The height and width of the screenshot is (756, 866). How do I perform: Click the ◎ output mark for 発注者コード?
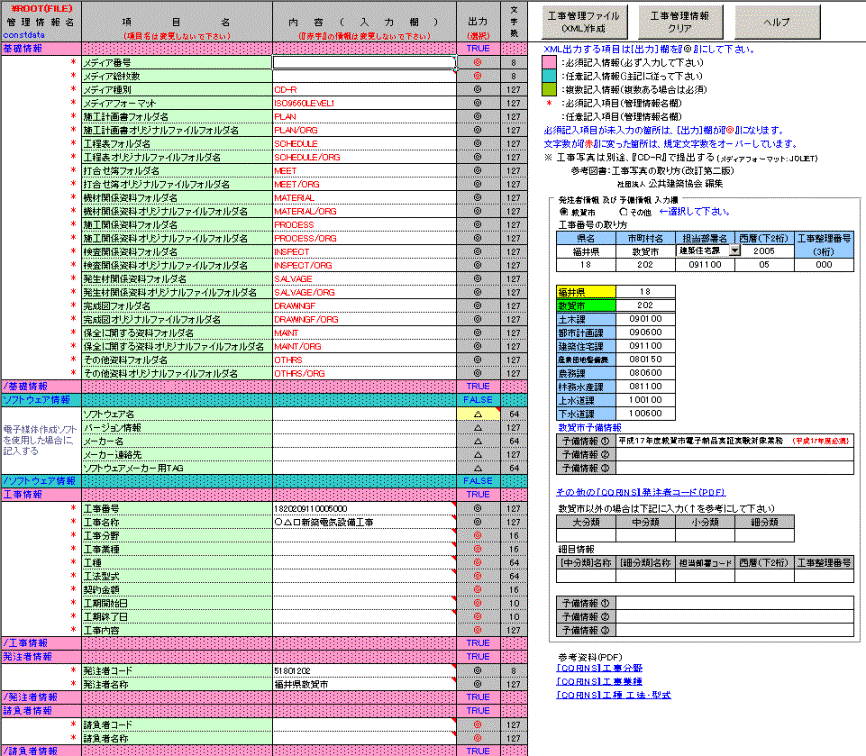(x=478, y=671)
